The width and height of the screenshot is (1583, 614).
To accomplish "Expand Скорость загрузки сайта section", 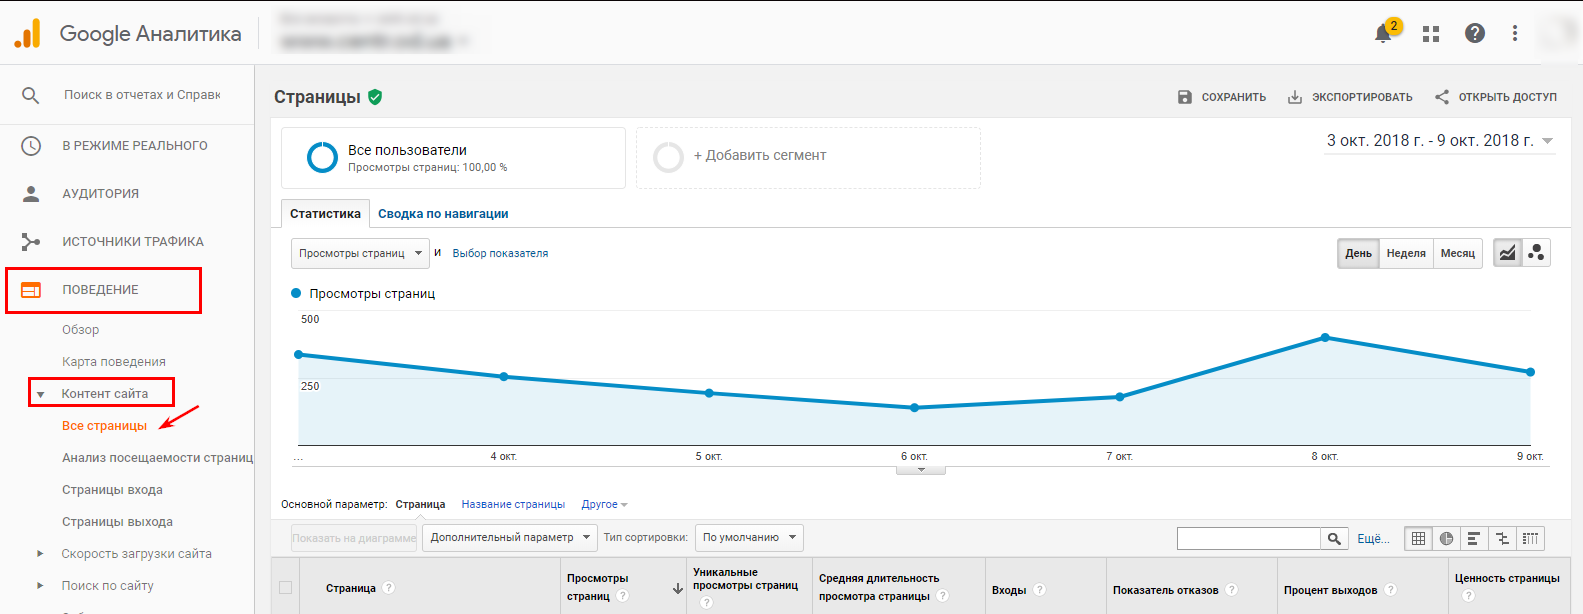I will [40, 554].
